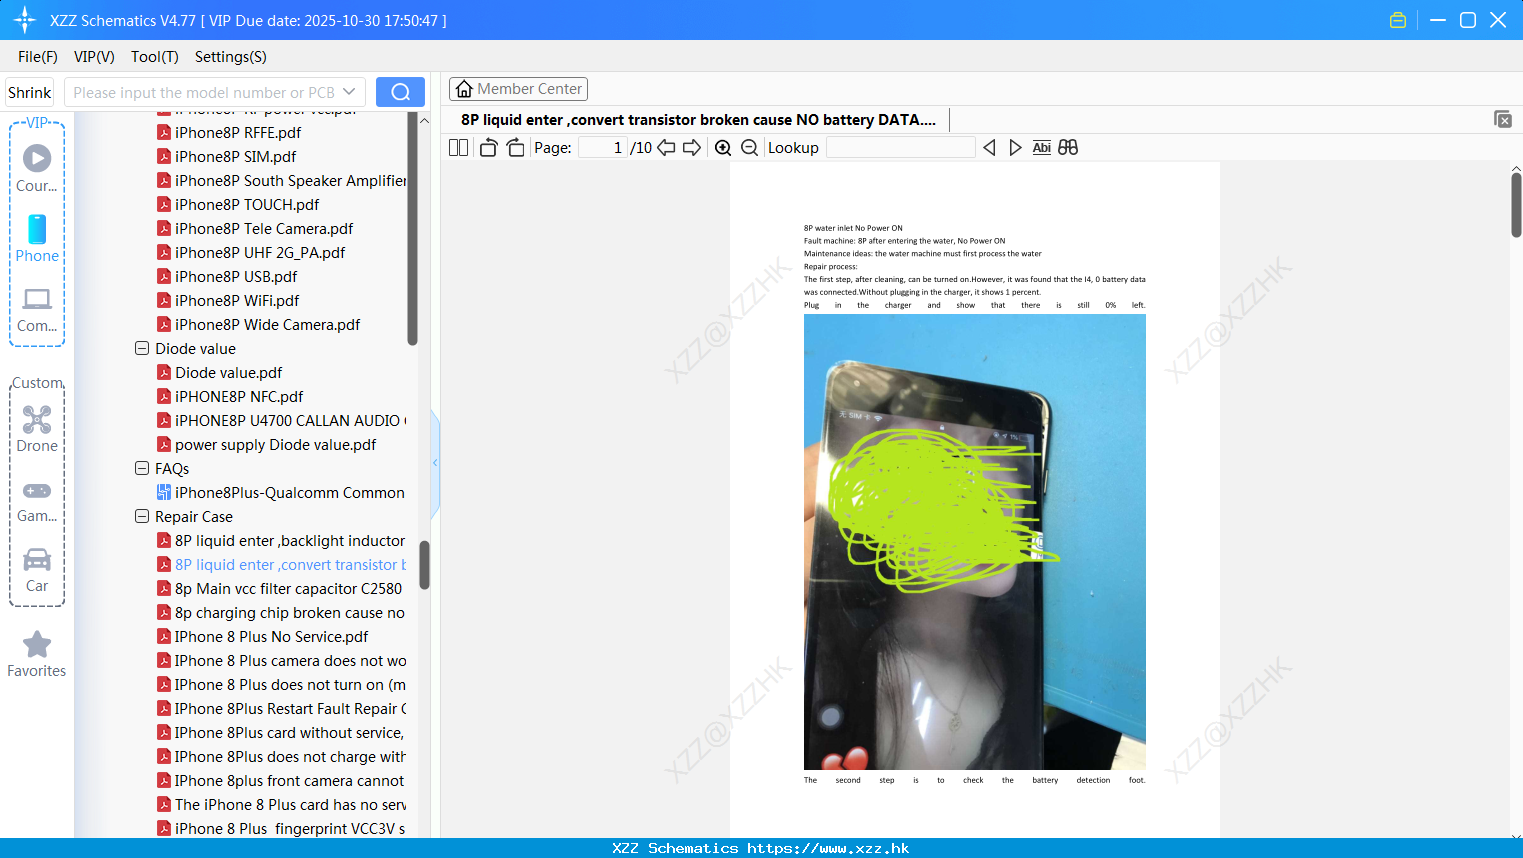Collapse the side panel handle

[x=435, y=463]
